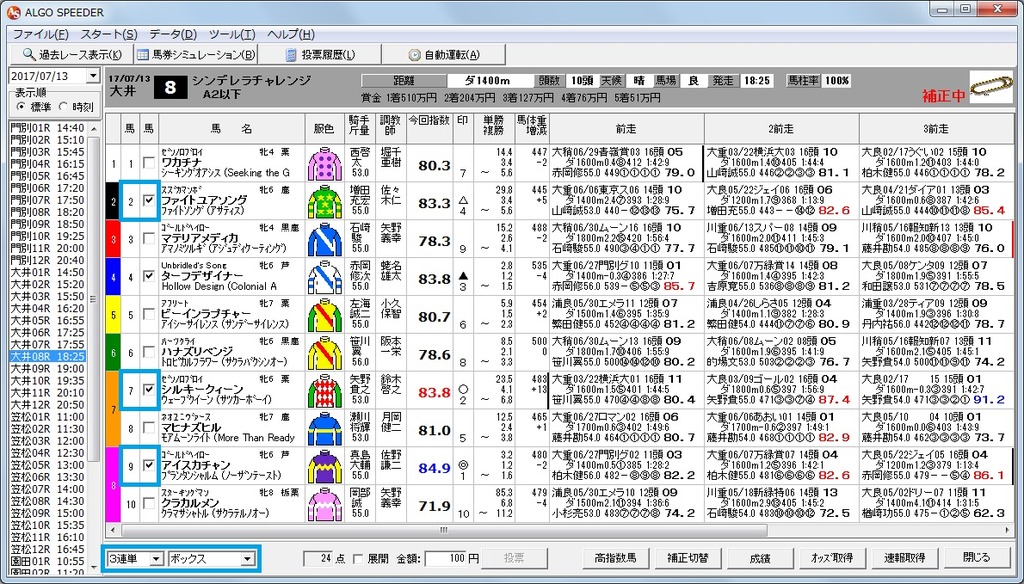The width and height of the screenshot is (1024, 584).
Task: Open the ヘルプ(H) menu
Action: tap(291, 35)
